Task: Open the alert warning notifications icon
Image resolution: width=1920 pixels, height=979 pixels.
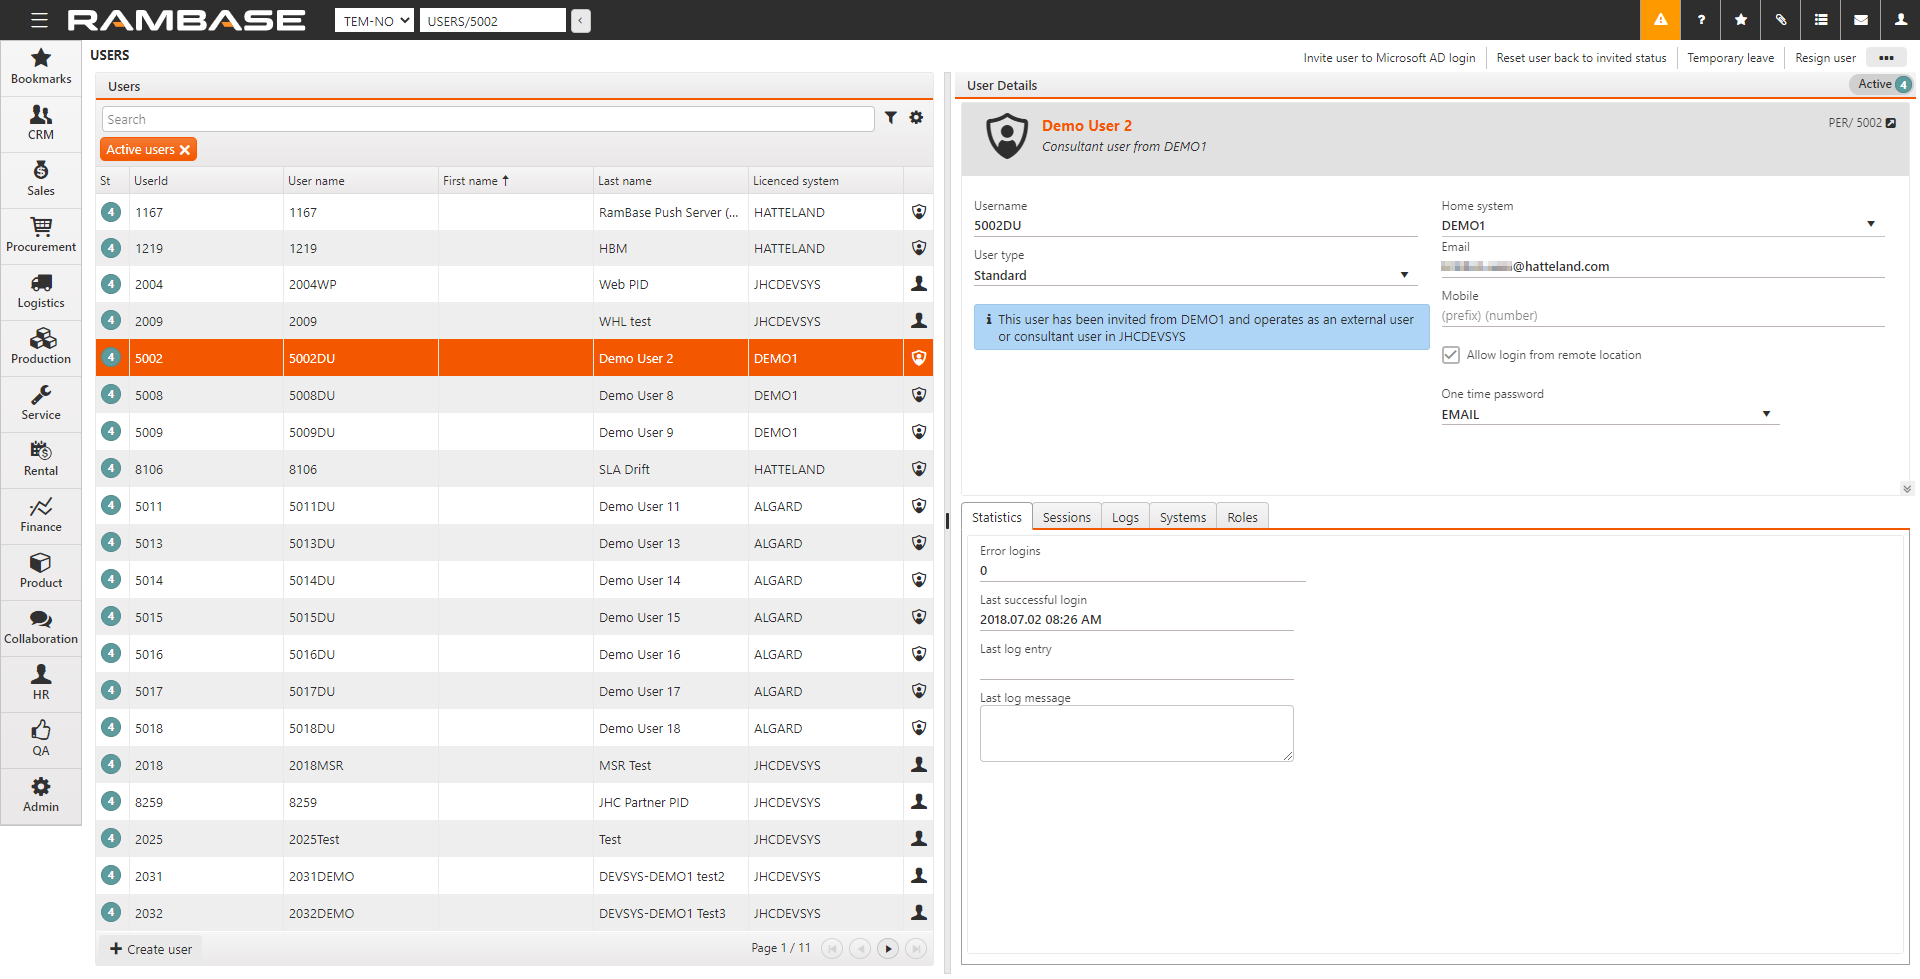Action: (x=1660, y=20)
